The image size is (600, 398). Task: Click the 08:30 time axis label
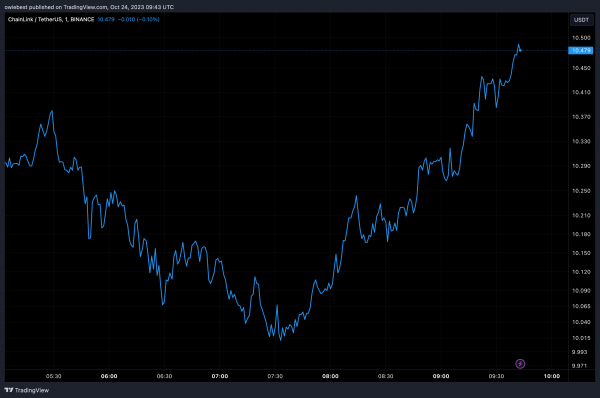pyautogui.click(x=385, y=376)
